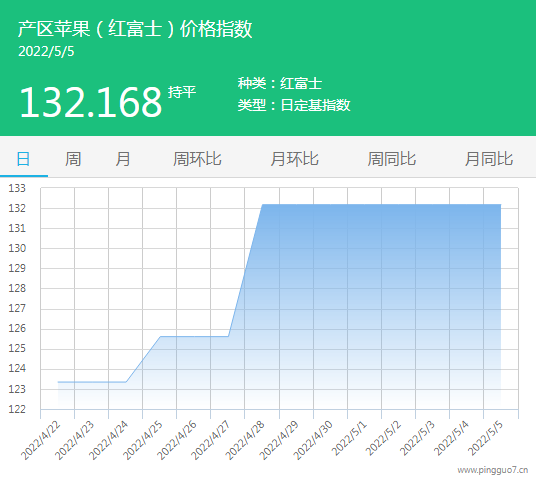Switch to the 周 weekly tab

pyautogui.click(x=73, y=159)
